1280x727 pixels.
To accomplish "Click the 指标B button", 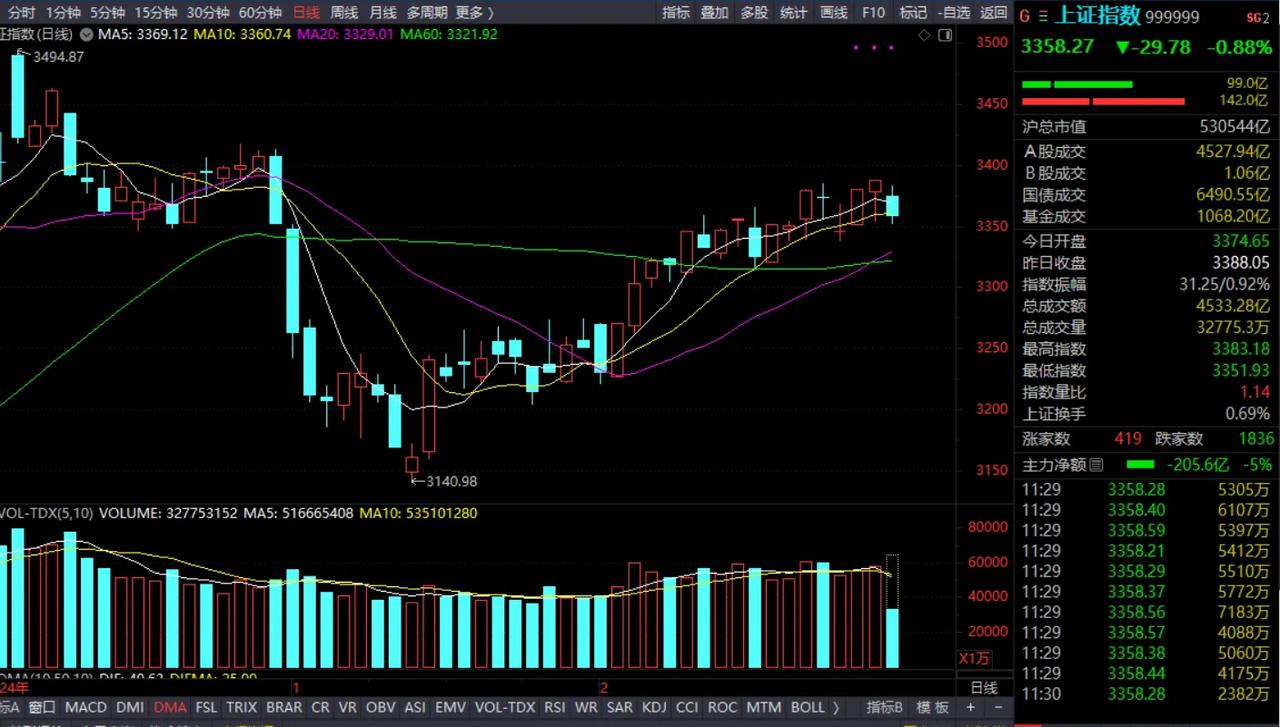I will [884, 707].
